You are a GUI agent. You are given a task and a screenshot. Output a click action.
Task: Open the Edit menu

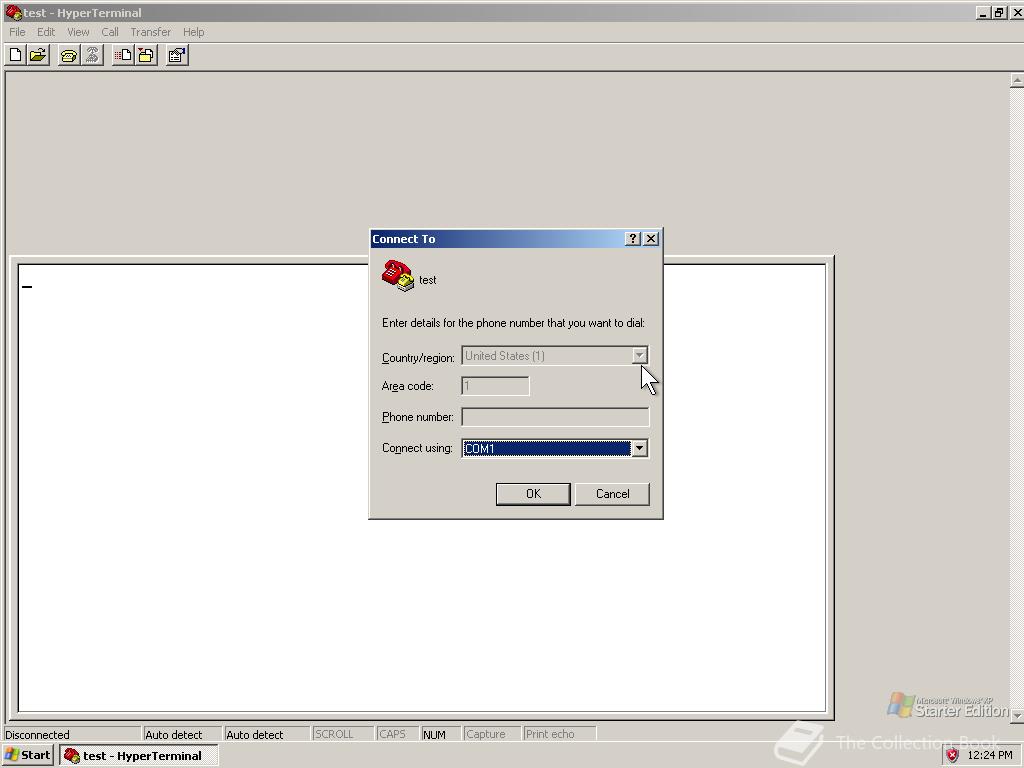pyautogui.click(x=46, y=32)
